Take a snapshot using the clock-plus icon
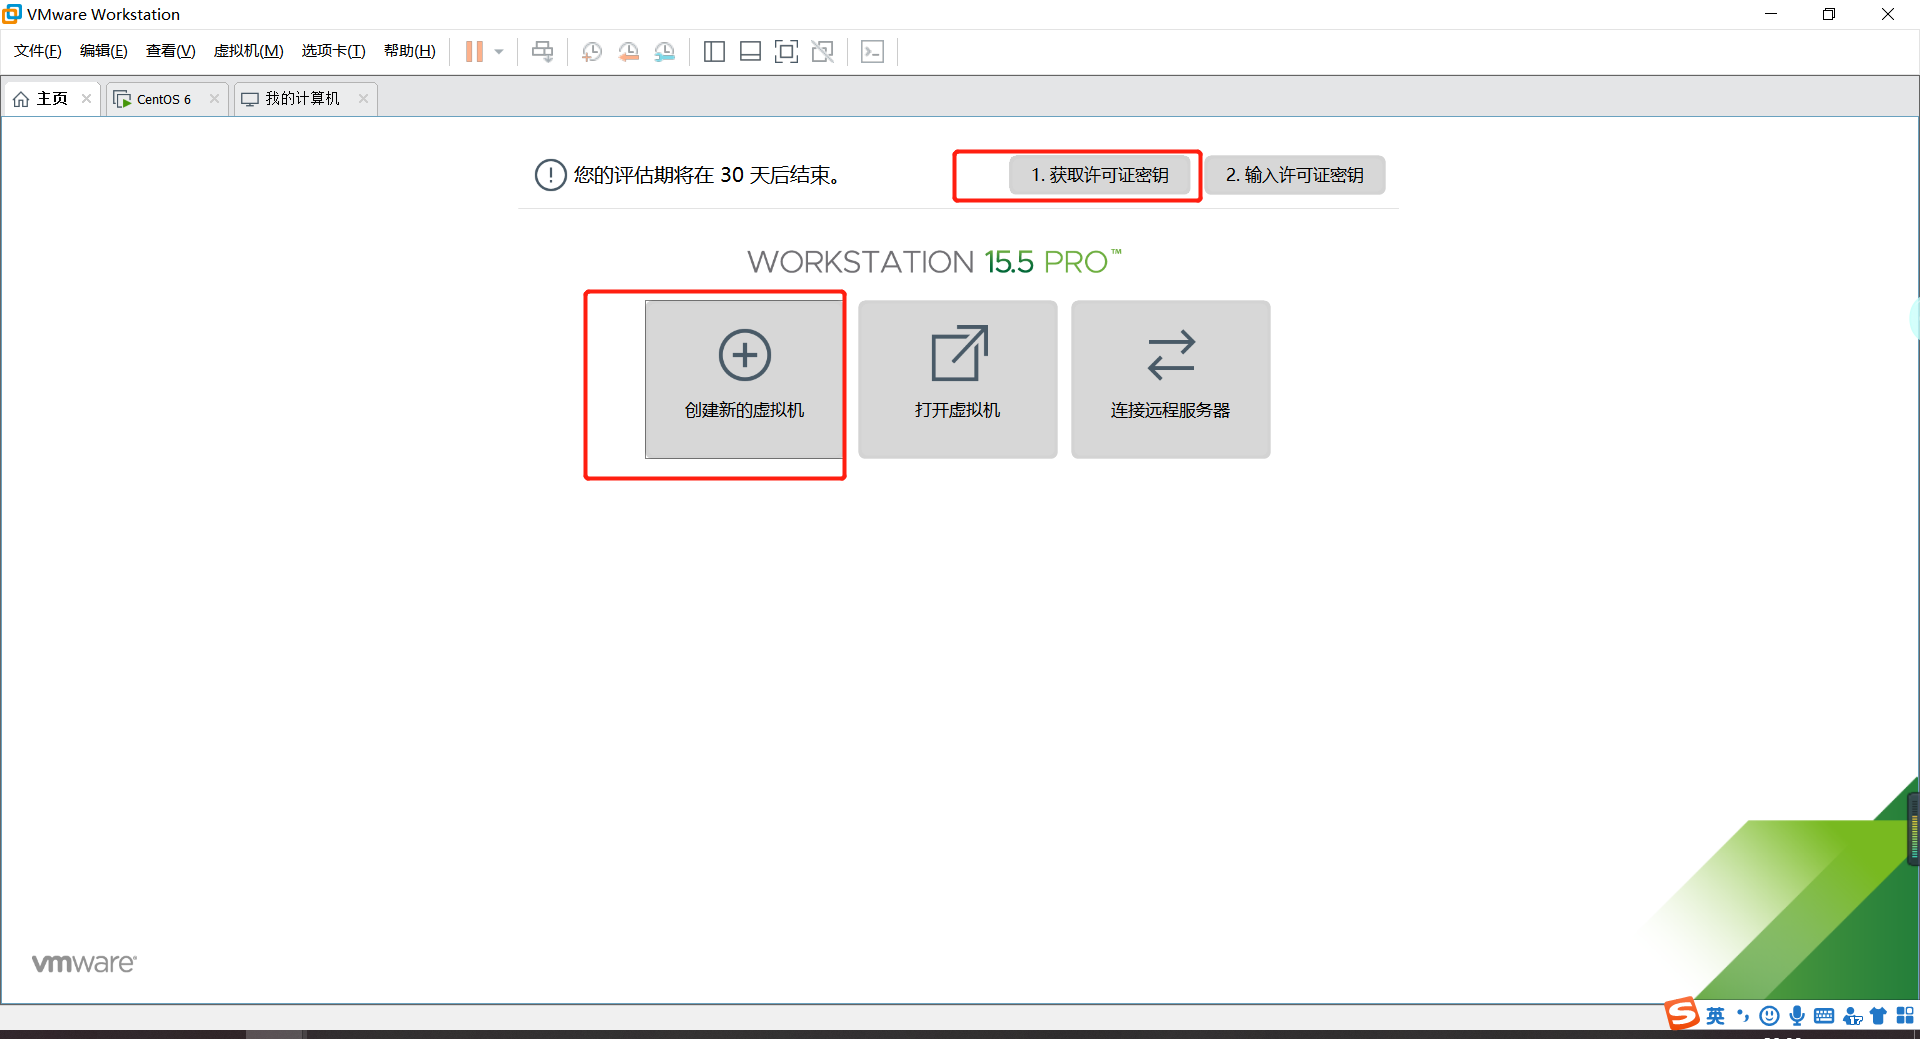Image resolution: width=1920 pixels, height=1039 pixels. (x=592, y=52)
